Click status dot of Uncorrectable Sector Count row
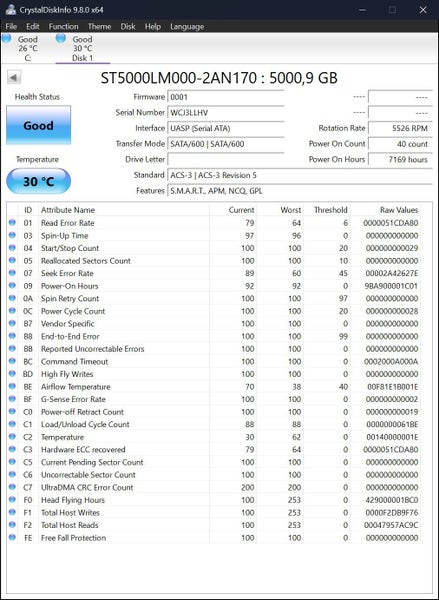Screen dimensions: 439x600 point(12,474)
